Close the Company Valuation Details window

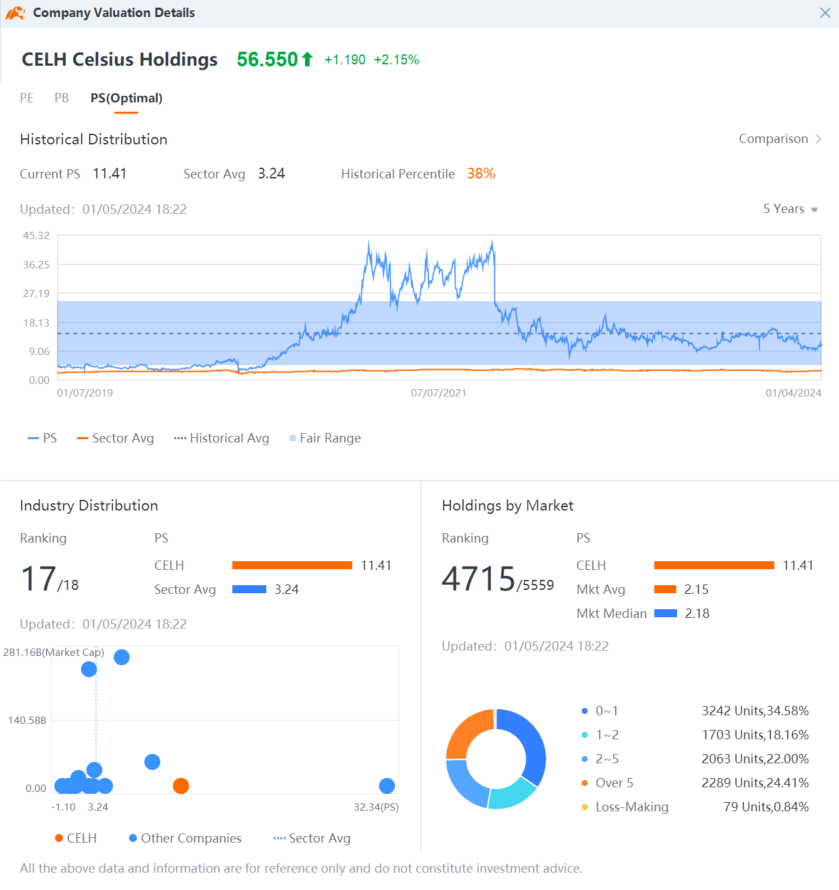tap(825, 12)
